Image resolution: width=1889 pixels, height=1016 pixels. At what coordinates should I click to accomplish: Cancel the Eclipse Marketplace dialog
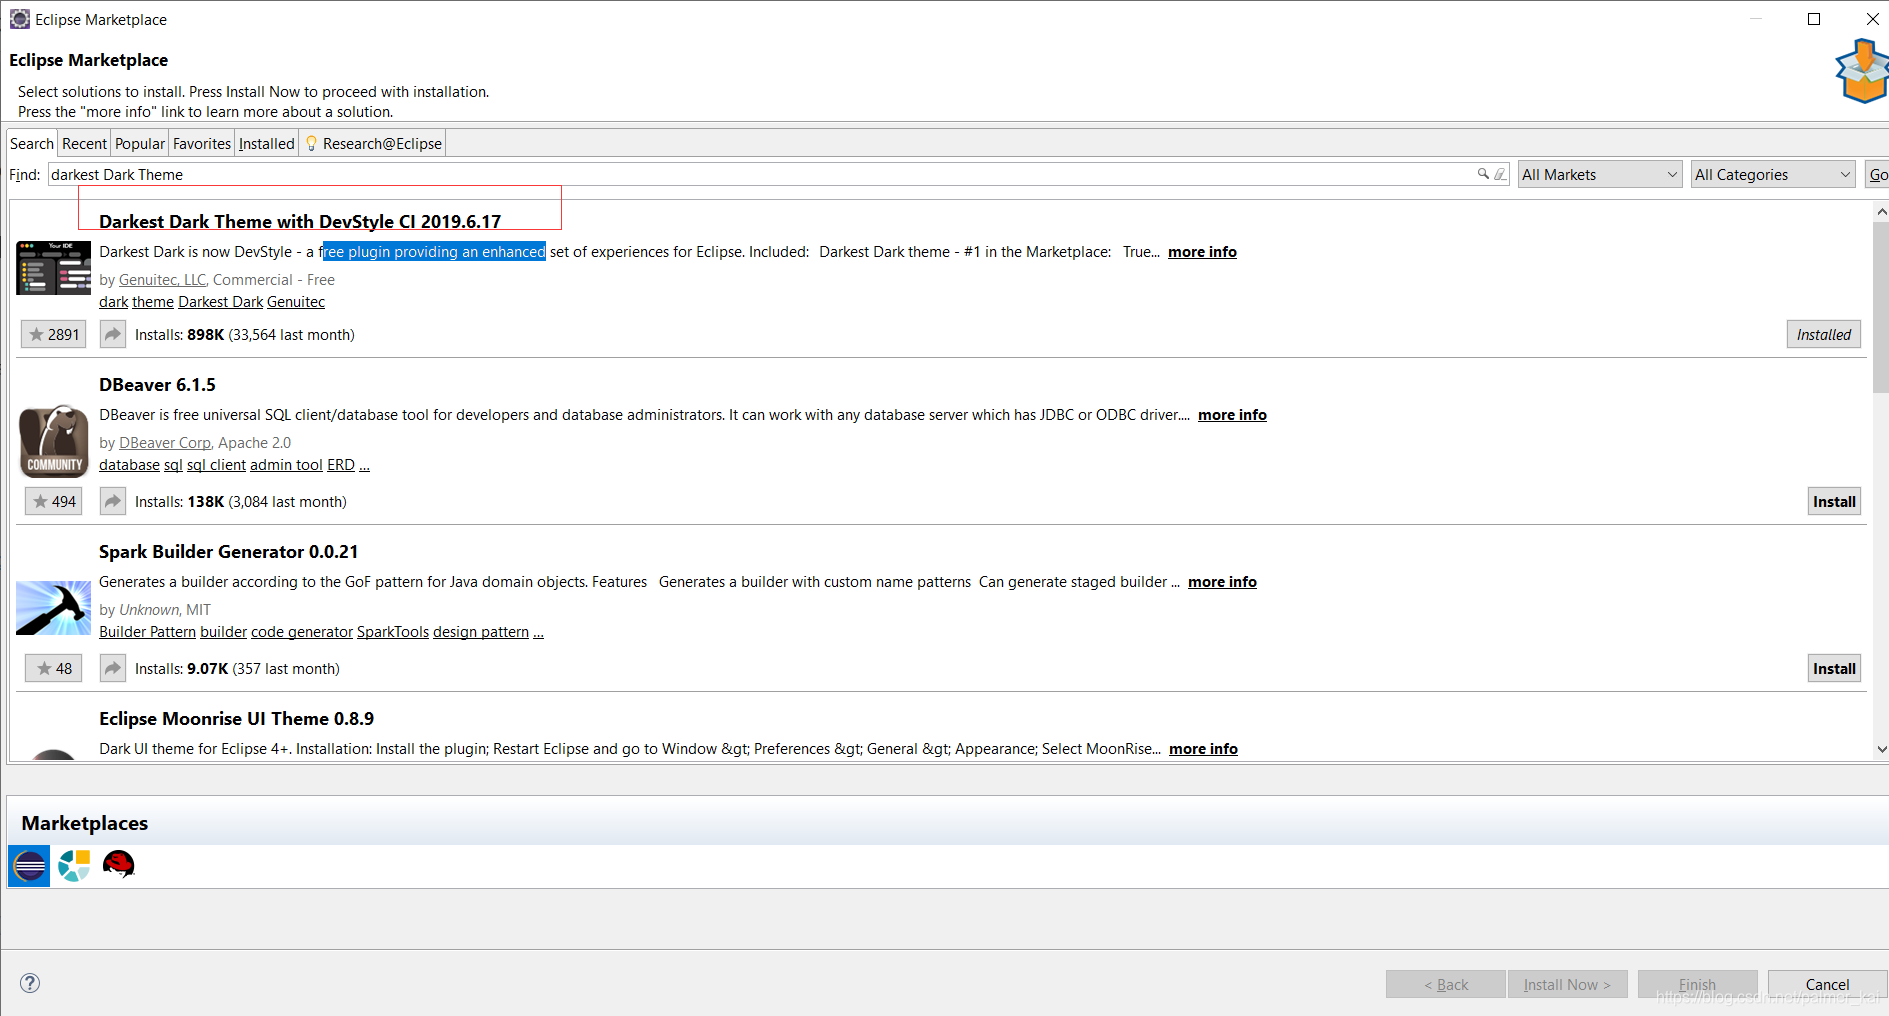1827,984
